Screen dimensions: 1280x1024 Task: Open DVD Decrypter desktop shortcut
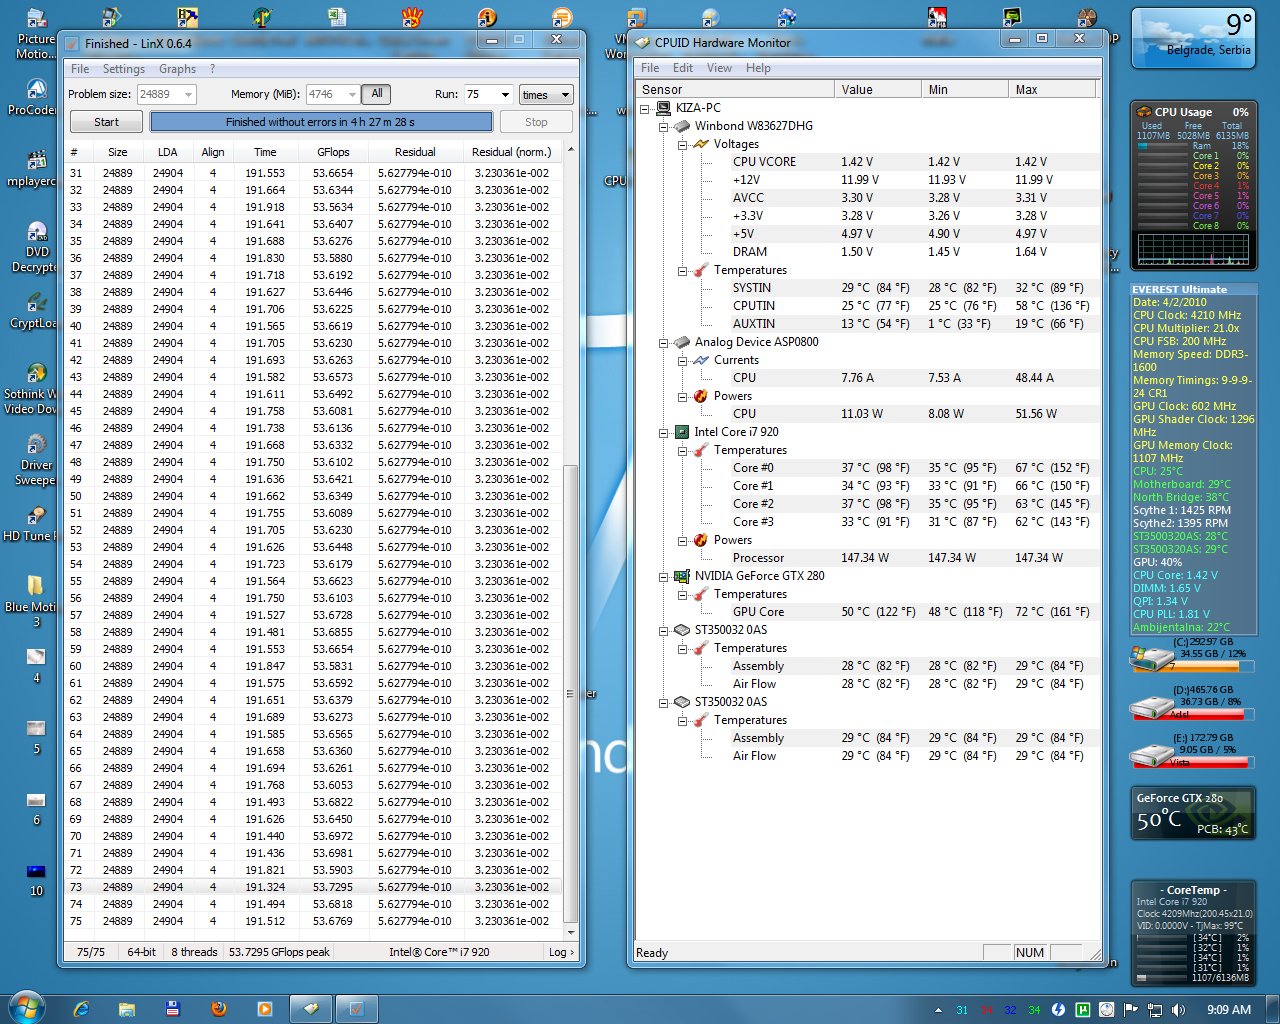(x=36, y=246)
